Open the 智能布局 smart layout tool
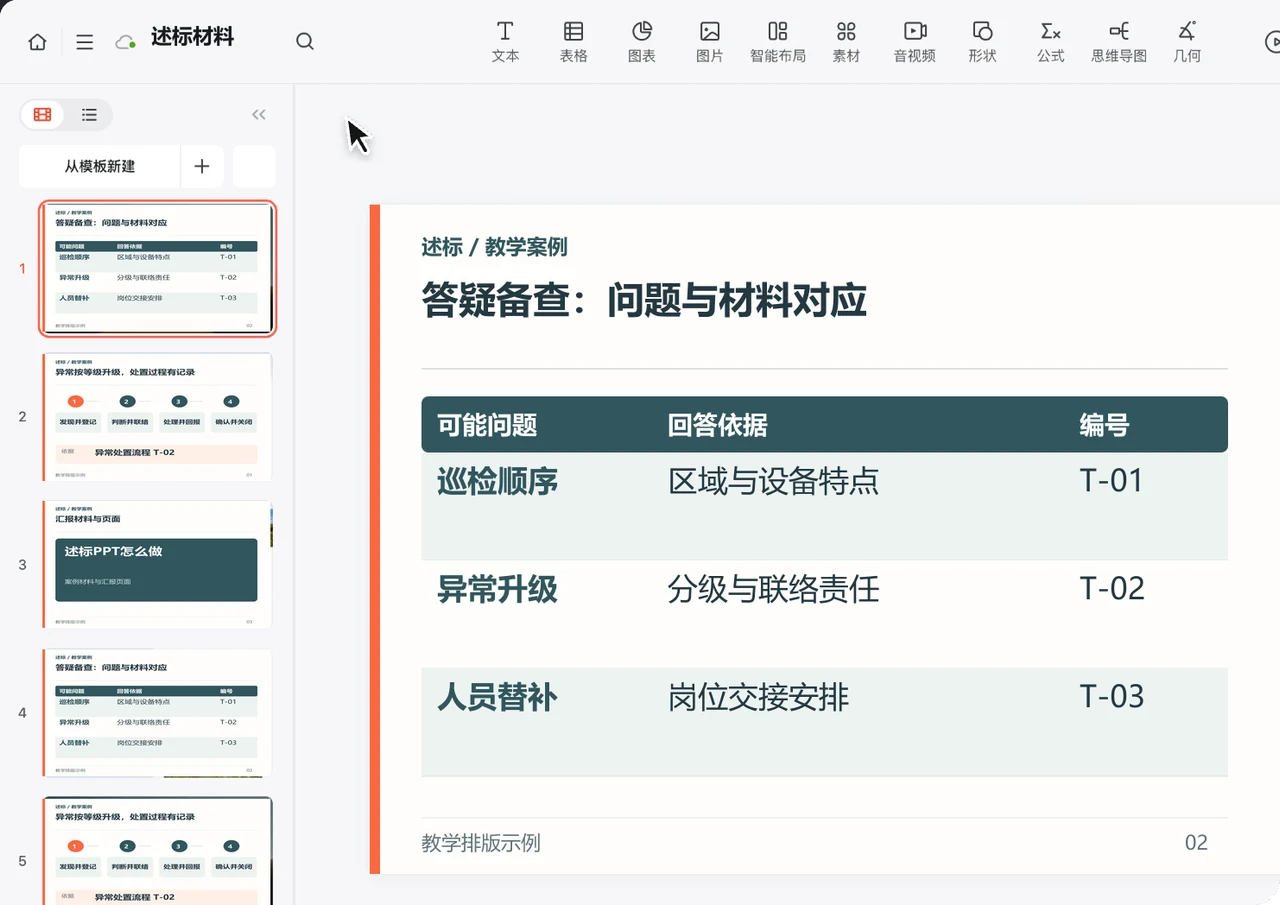1280x905 pixels. 778,42
